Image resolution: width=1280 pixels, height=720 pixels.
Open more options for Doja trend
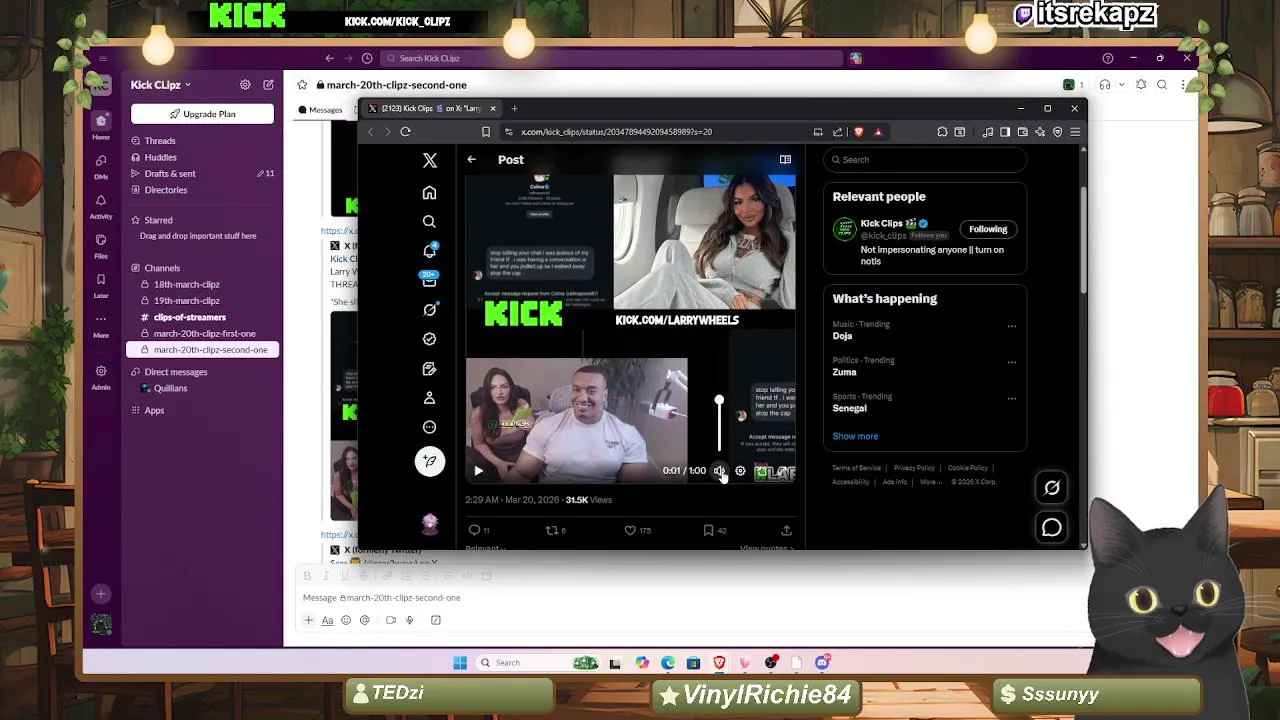1011,326
